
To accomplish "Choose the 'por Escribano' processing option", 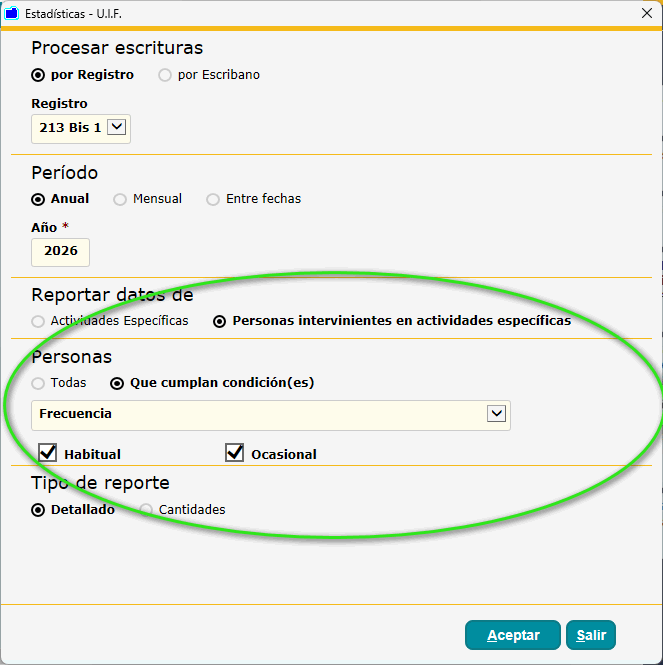I will click(166, 75).
